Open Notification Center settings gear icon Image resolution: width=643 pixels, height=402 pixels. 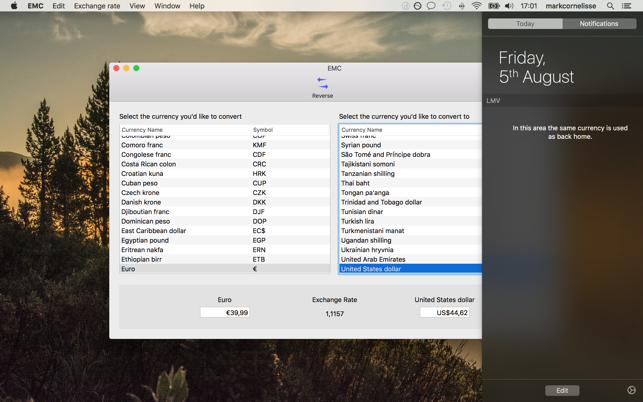631,390
